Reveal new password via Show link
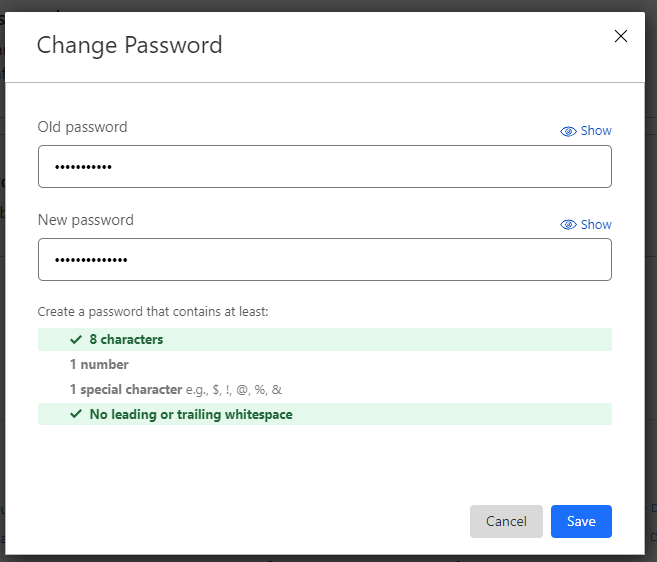Screen dimensions: 657x562 pos(596,225)
